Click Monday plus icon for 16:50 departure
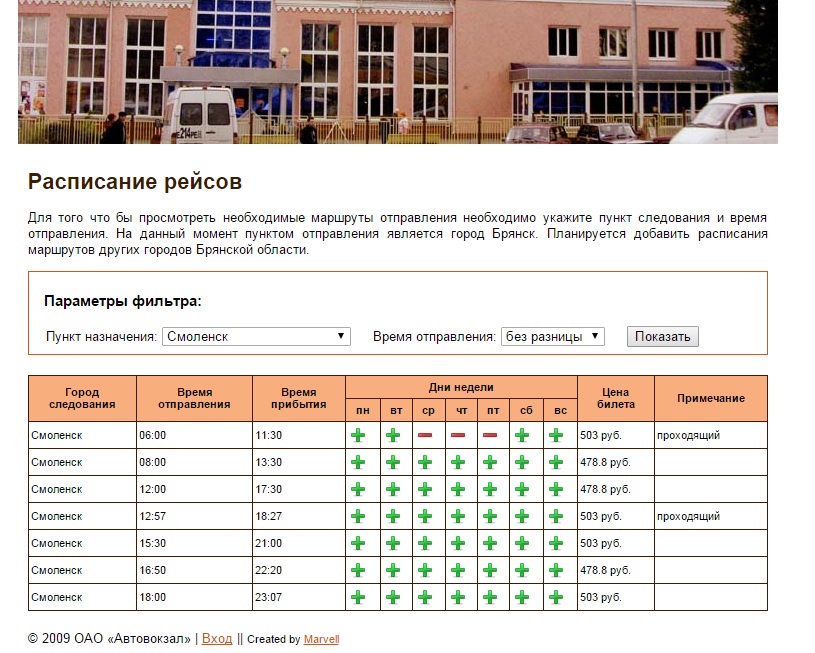This screenshot has width=815, height=653. click(x=358, y=570)
